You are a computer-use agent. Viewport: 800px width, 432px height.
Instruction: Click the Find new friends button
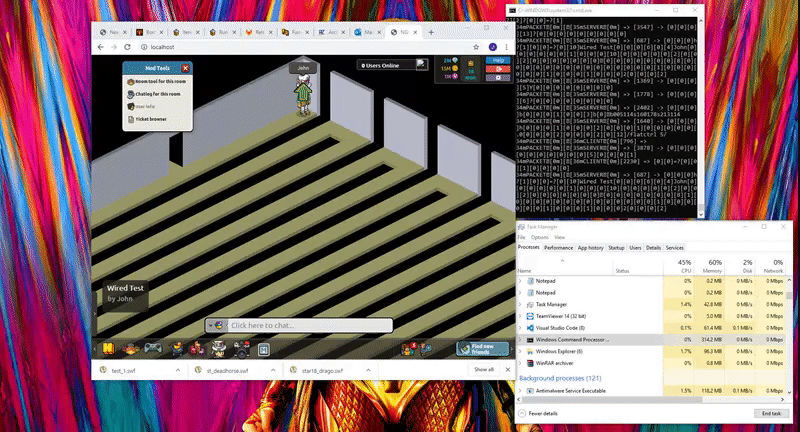click(483, 349)
